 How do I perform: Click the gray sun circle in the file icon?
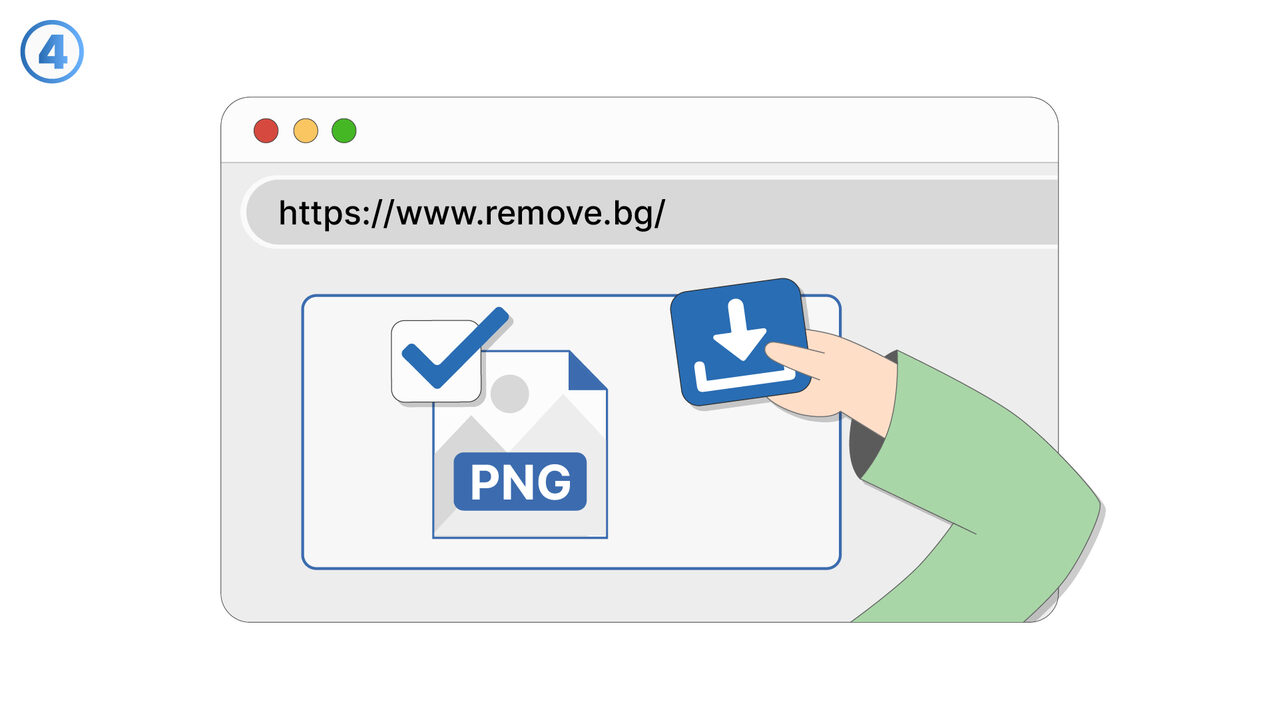pos(509,394)
